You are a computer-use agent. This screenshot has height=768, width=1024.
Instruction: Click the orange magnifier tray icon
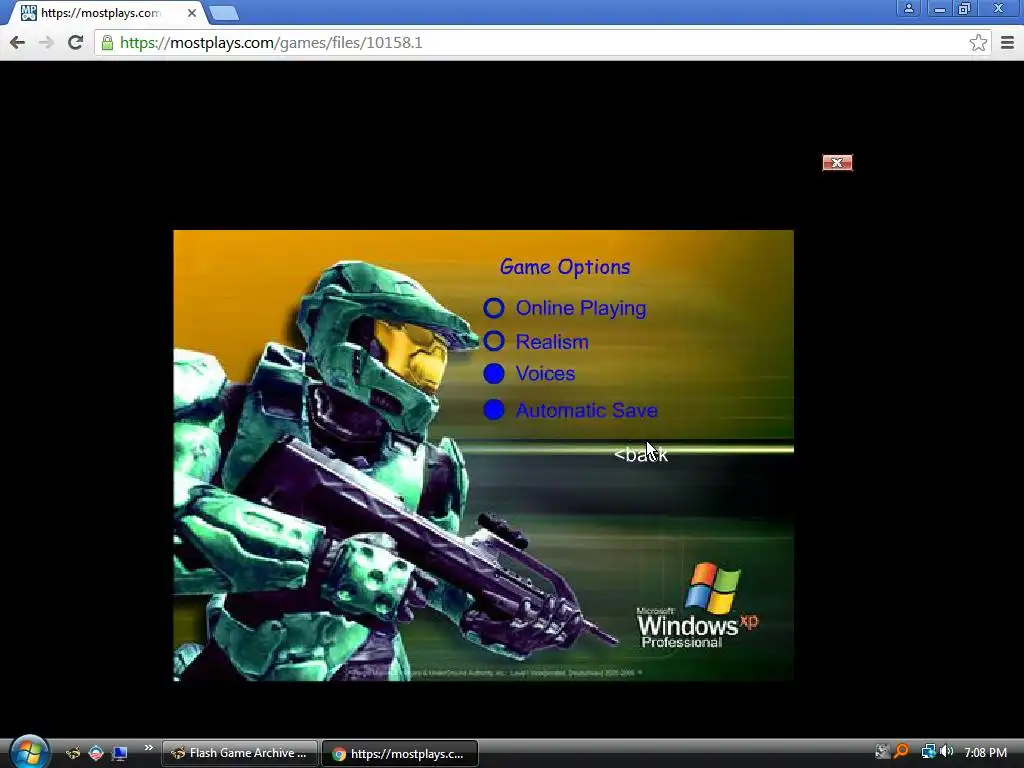click(x=901, y=752)
